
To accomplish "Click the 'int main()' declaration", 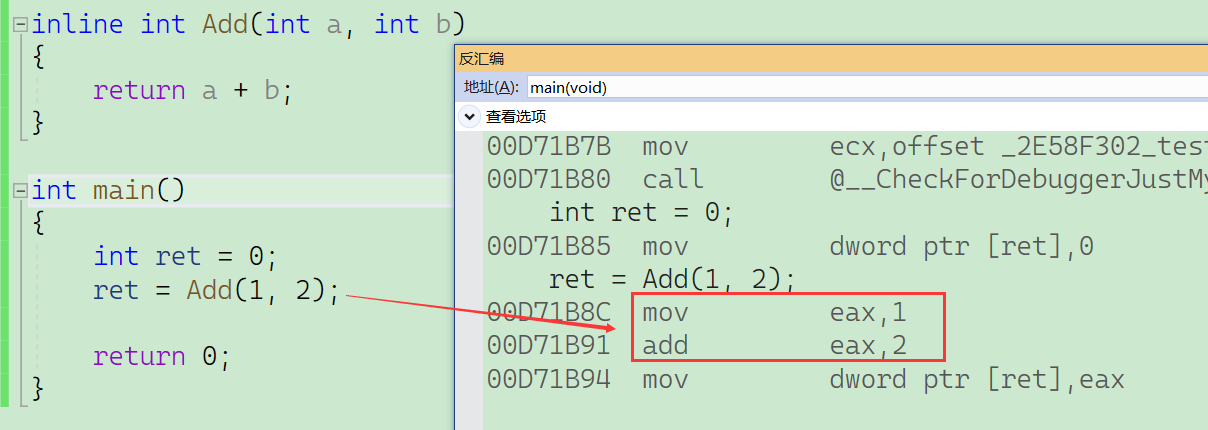I will tap(108, 190).
